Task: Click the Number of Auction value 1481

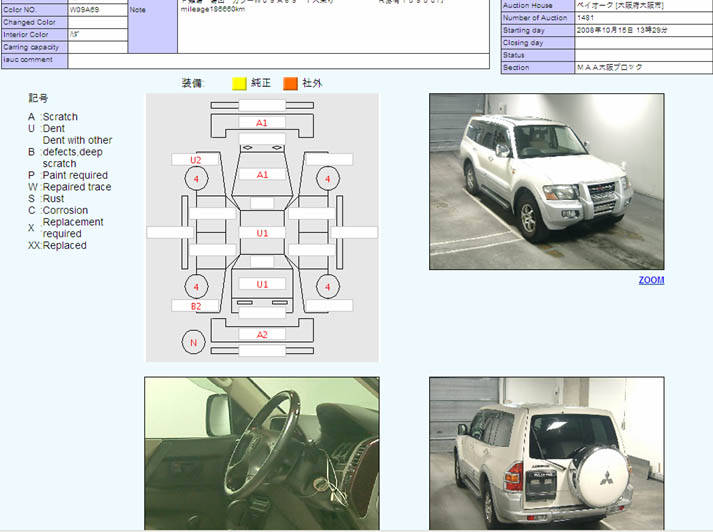Action: tap(585, 18)
